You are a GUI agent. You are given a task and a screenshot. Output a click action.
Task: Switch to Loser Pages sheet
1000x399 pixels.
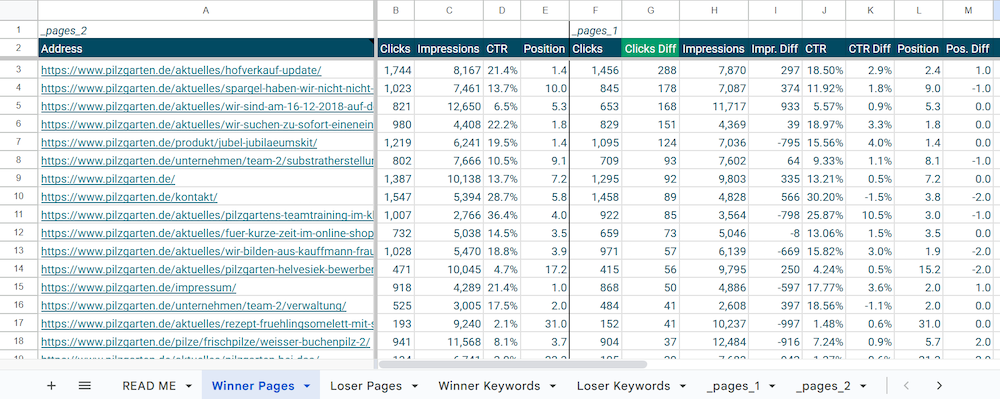(366, 386)
